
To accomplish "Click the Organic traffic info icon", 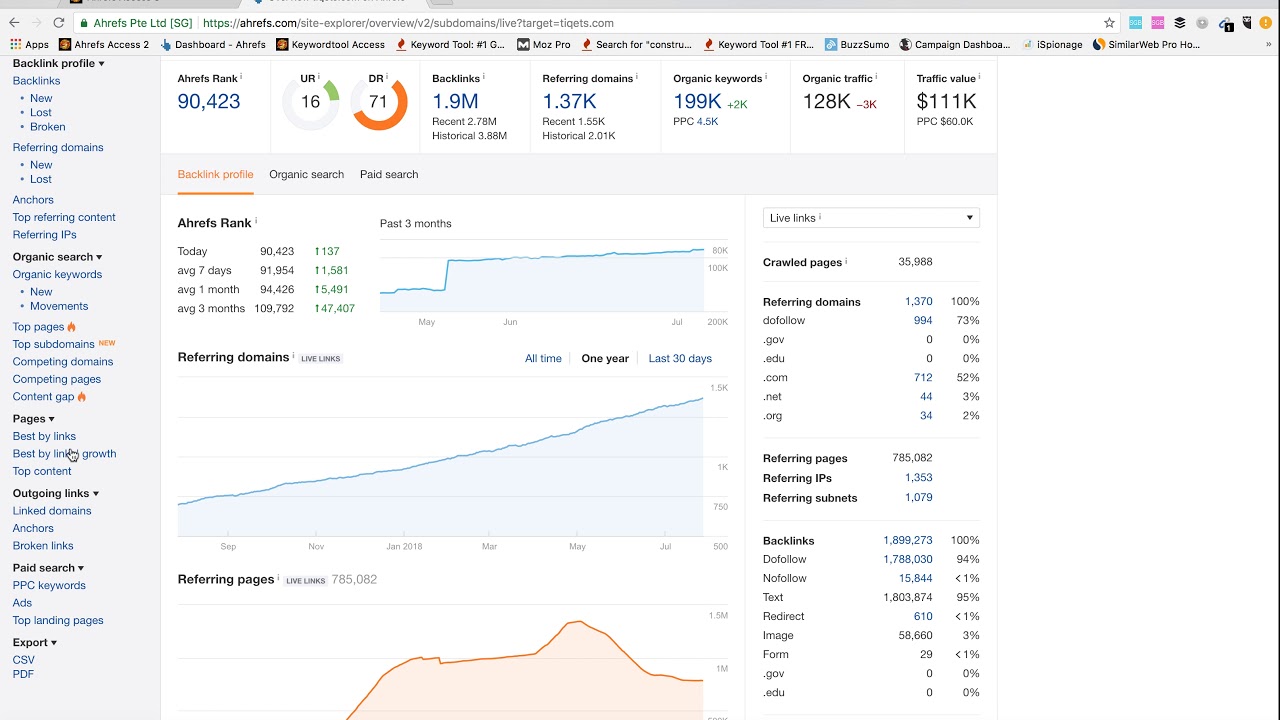I will click(x=877, y=76).
